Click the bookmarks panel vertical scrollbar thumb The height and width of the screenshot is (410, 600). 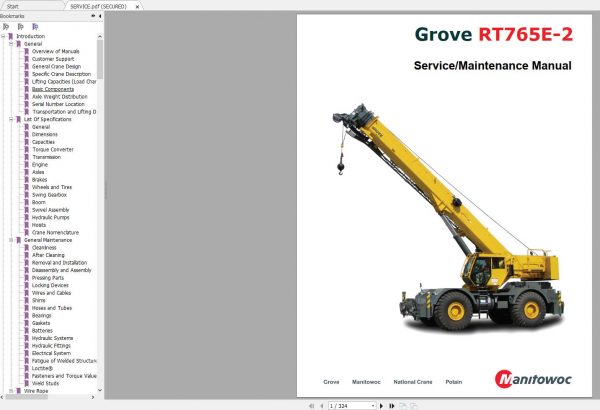coord(100,59)
